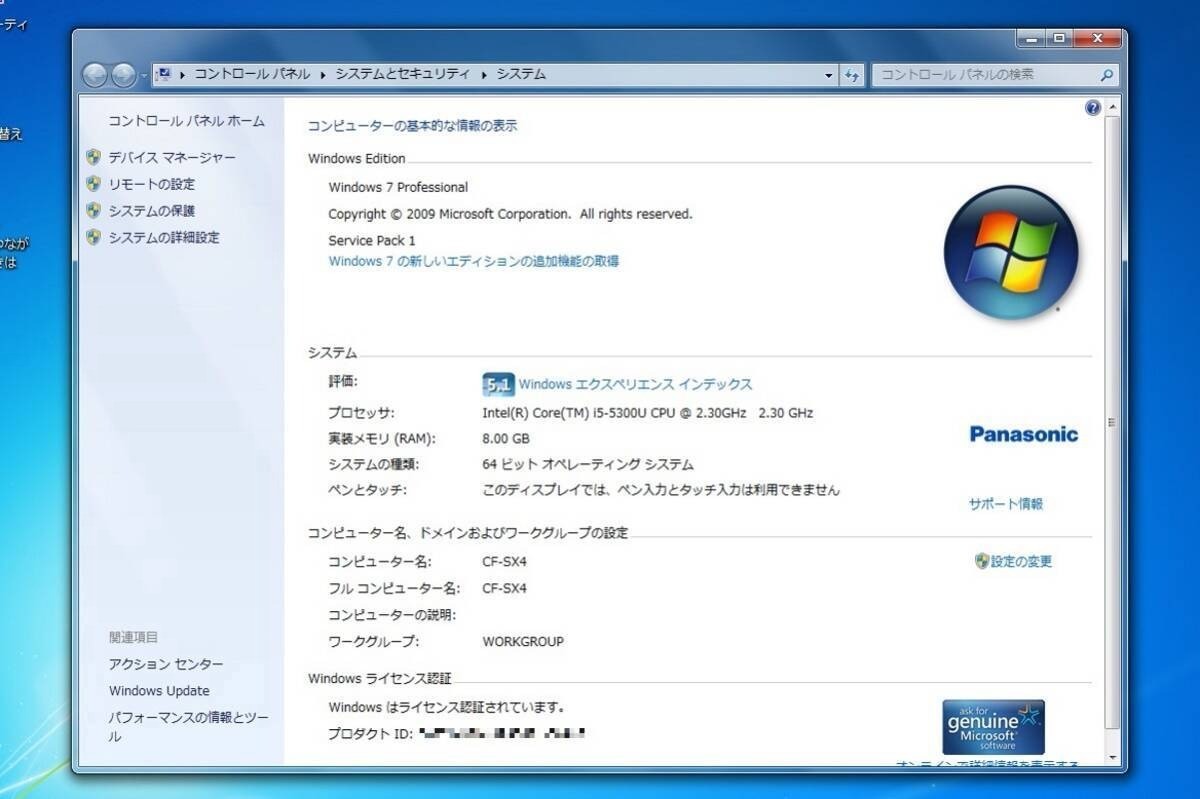Click the shield icon beside システムの保護
Screen dimensions: 1200x799
(x=94, y=211)
